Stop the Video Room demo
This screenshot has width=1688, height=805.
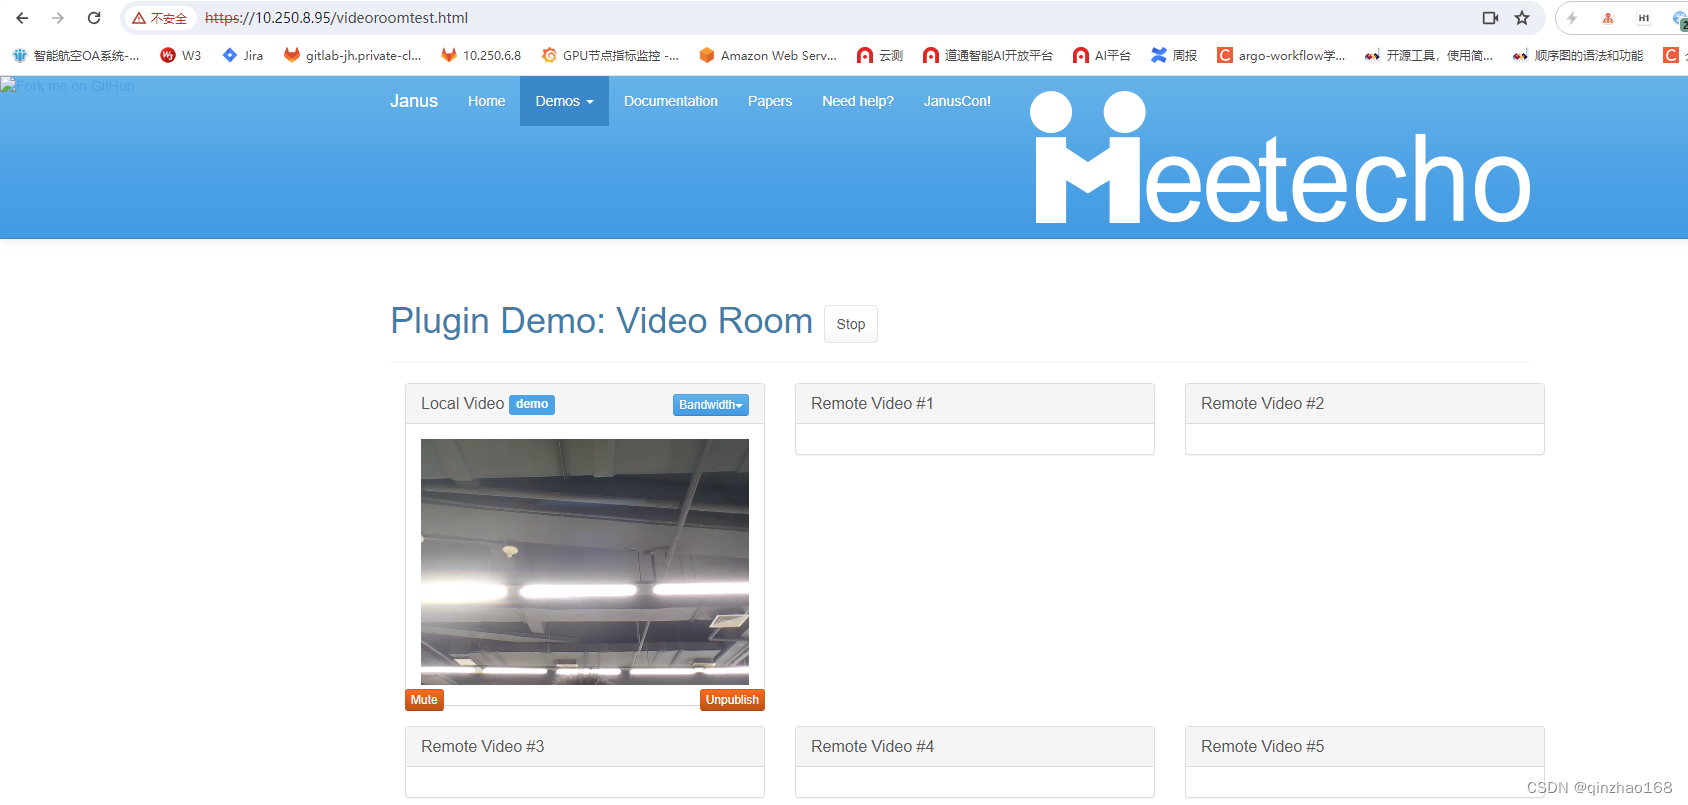pos(851,324)
